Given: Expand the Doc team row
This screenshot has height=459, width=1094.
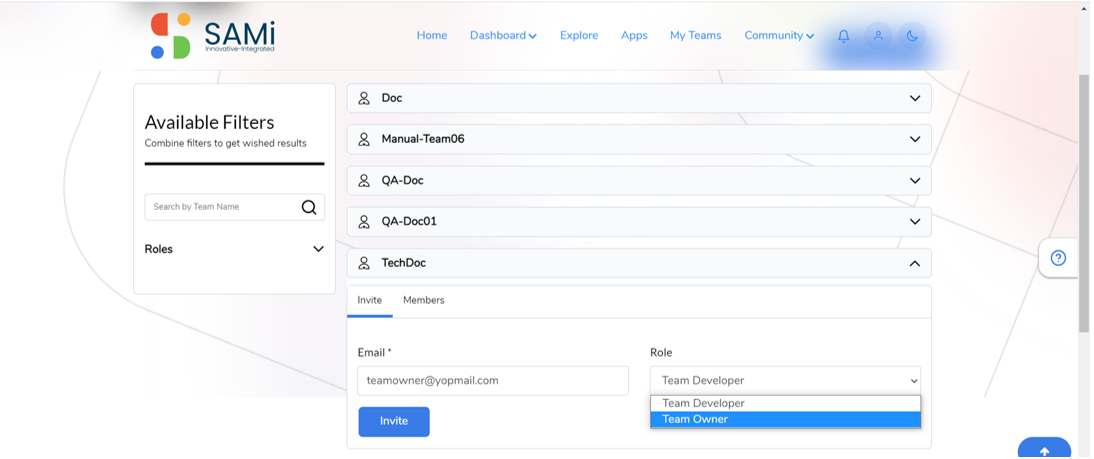Looking at the screenshot, I should [x=639, y=98].
